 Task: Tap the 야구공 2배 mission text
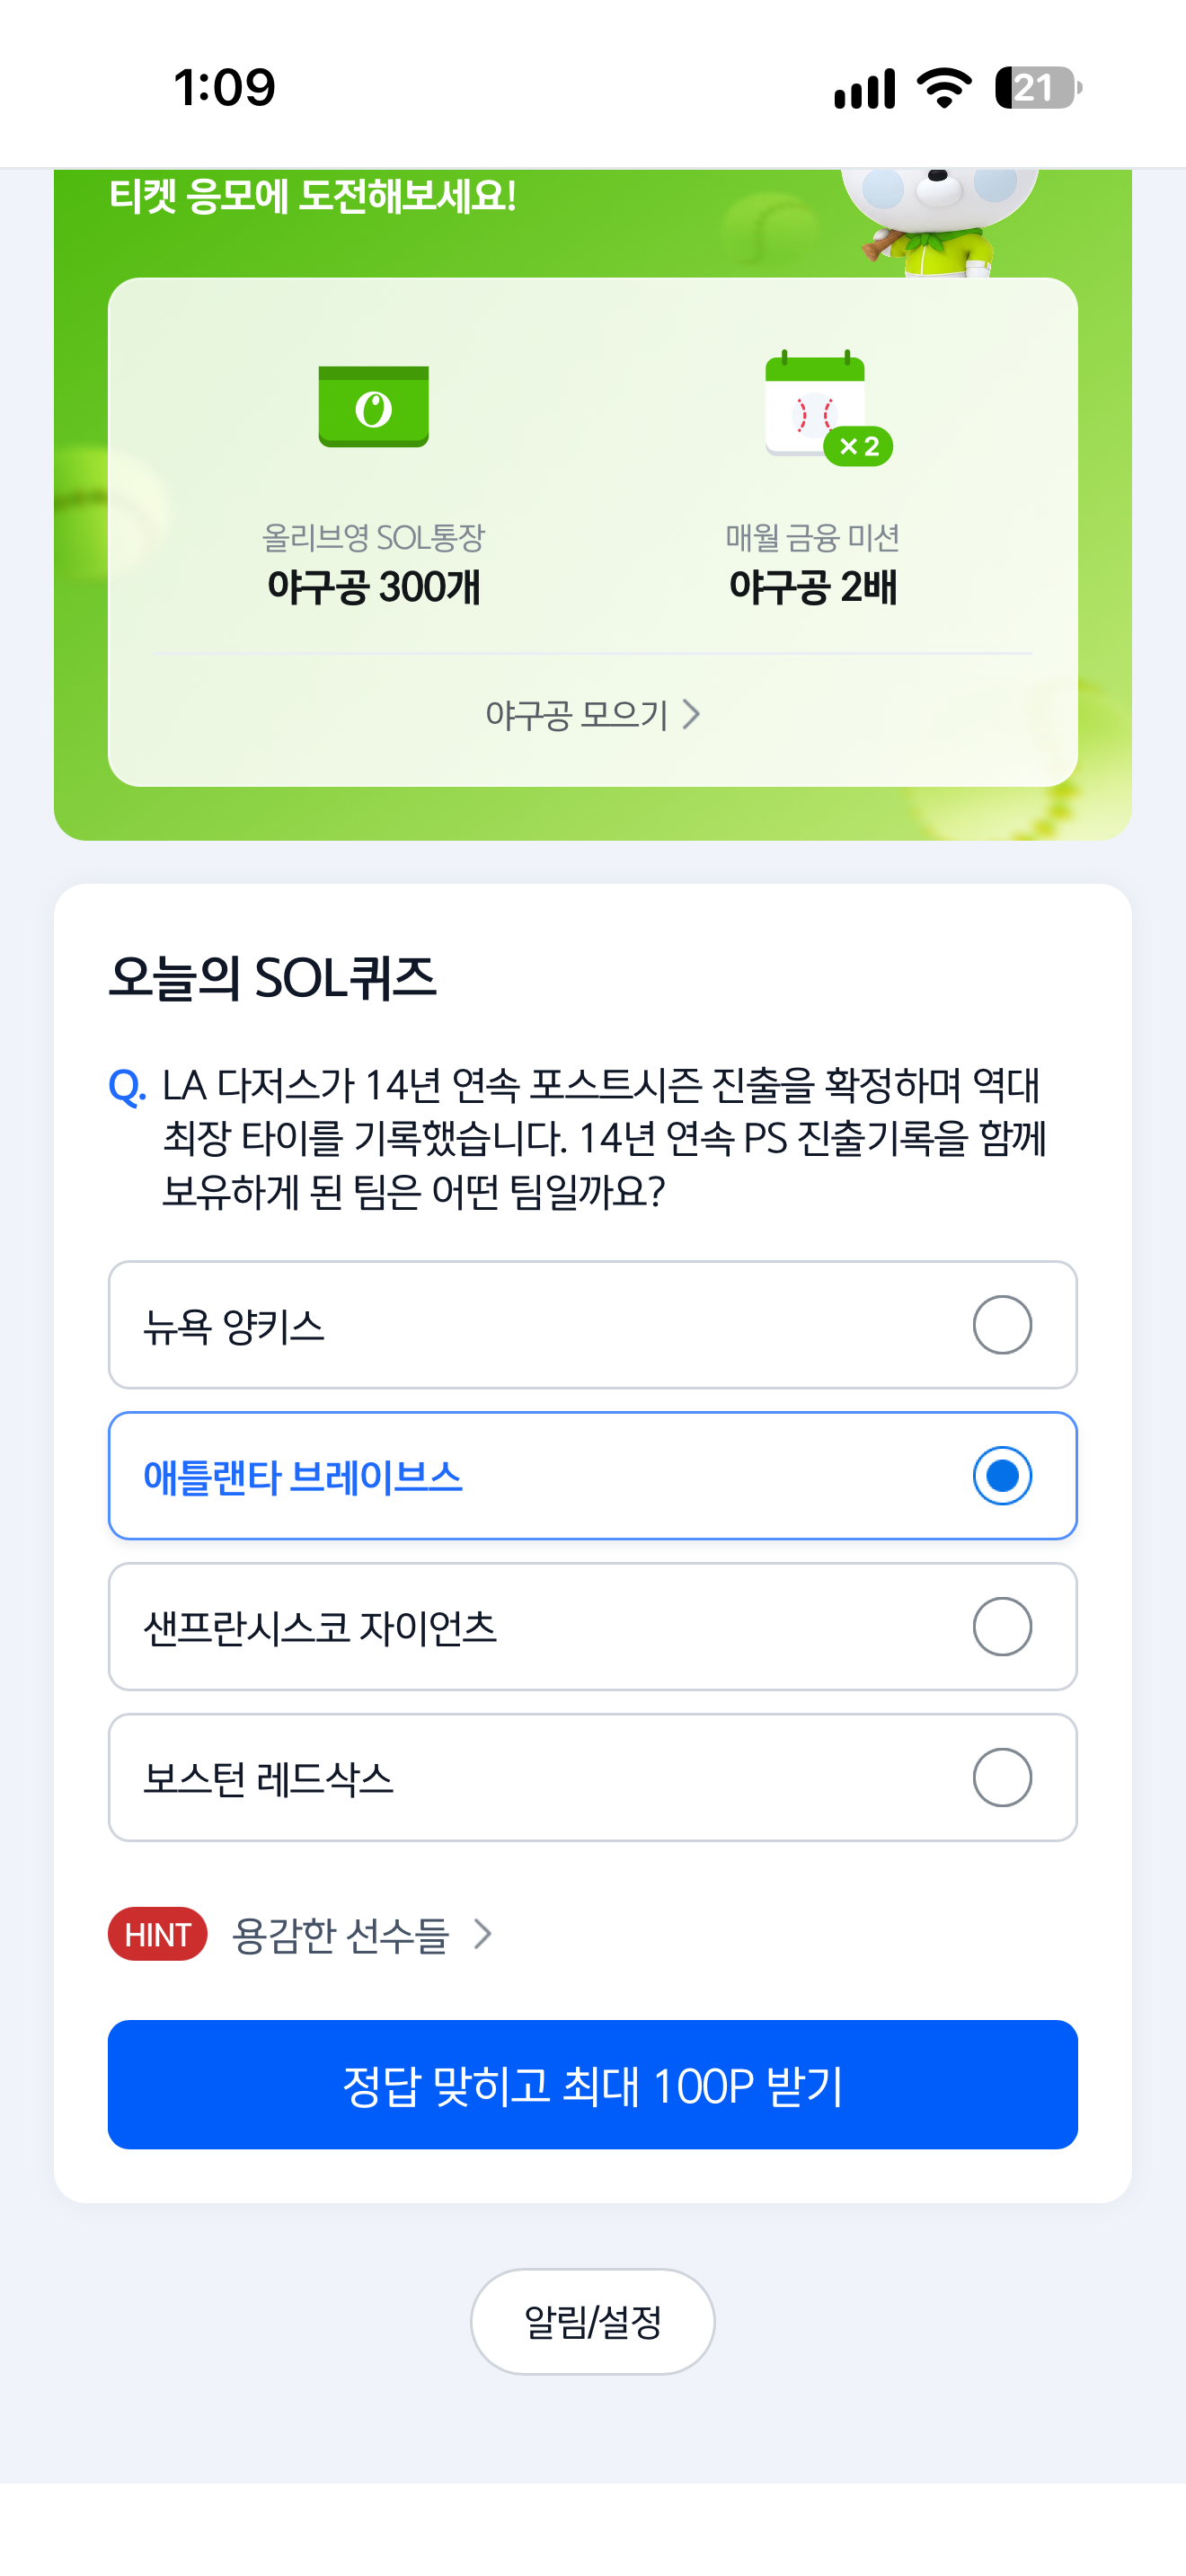[812, 586]
